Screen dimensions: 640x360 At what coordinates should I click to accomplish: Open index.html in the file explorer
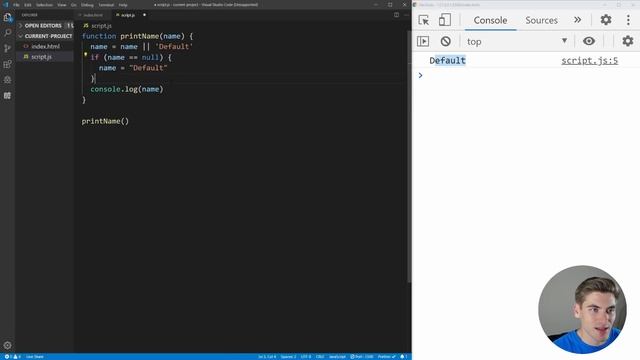click(45, 47)
